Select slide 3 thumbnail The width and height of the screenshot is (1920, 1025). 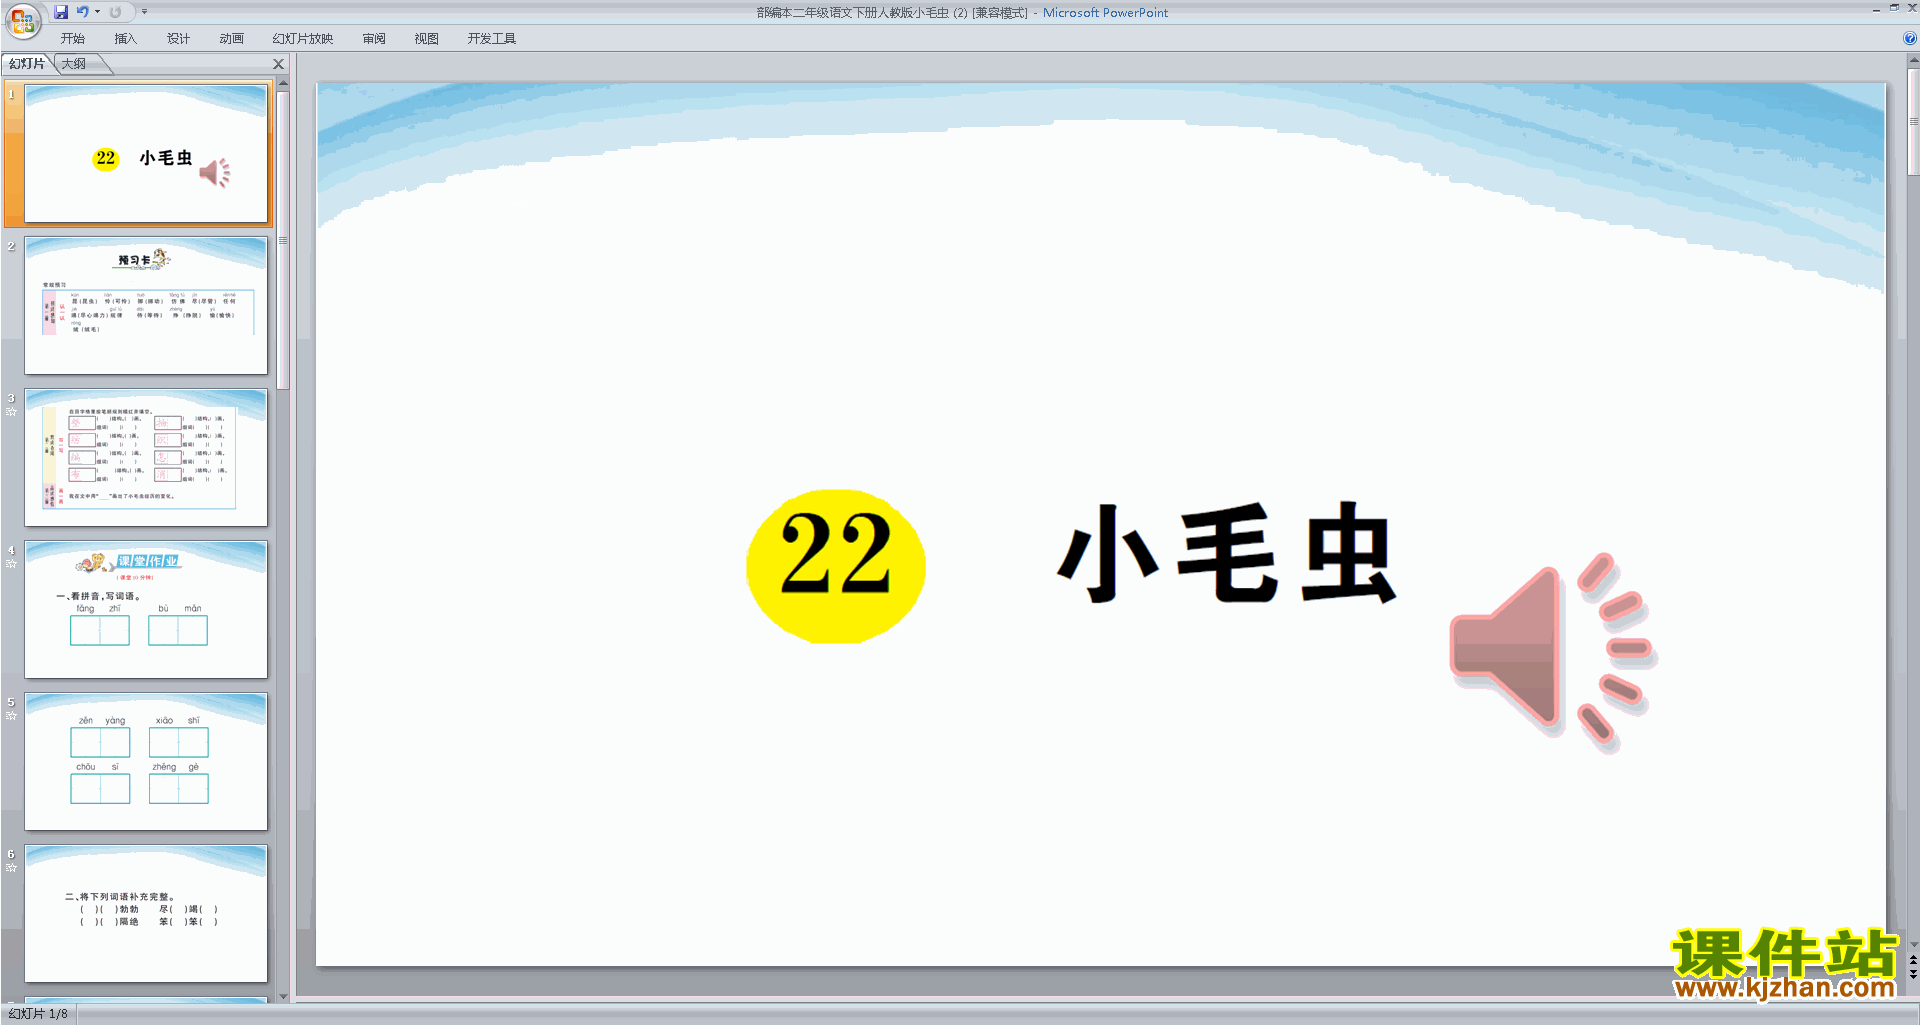(x=146, y=457)
